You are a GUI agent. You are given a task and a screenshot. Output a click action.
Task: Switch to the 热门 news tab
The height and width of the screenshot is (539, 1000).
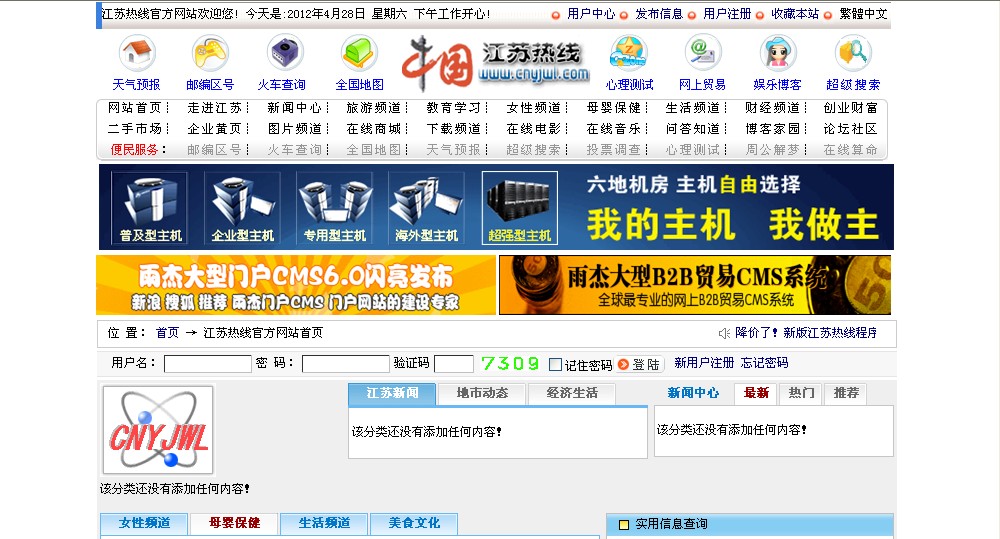(801, 393)
